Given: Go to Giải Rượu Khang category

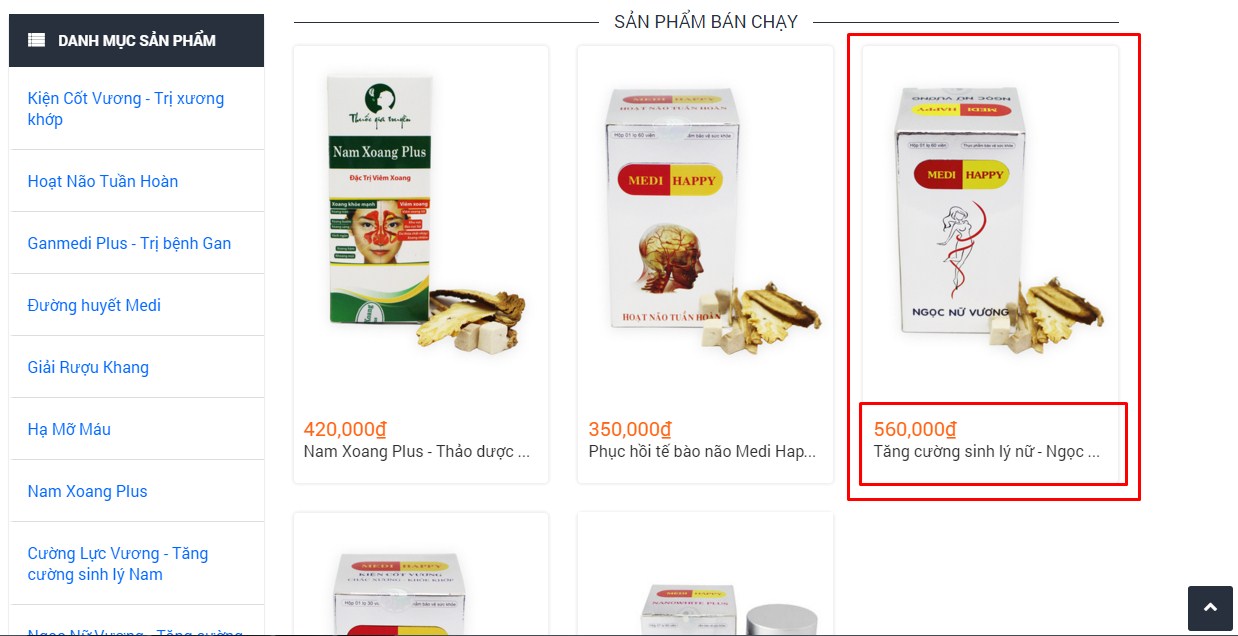Looking at the screenshot, I should pos(88,367).
